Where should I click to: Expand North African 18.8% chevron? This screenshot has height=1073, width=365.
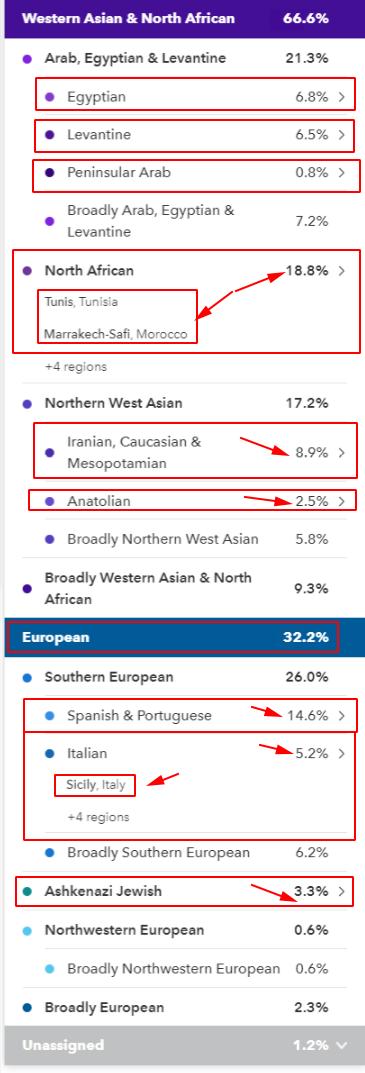pyautogui.click(x=342, y=271)
